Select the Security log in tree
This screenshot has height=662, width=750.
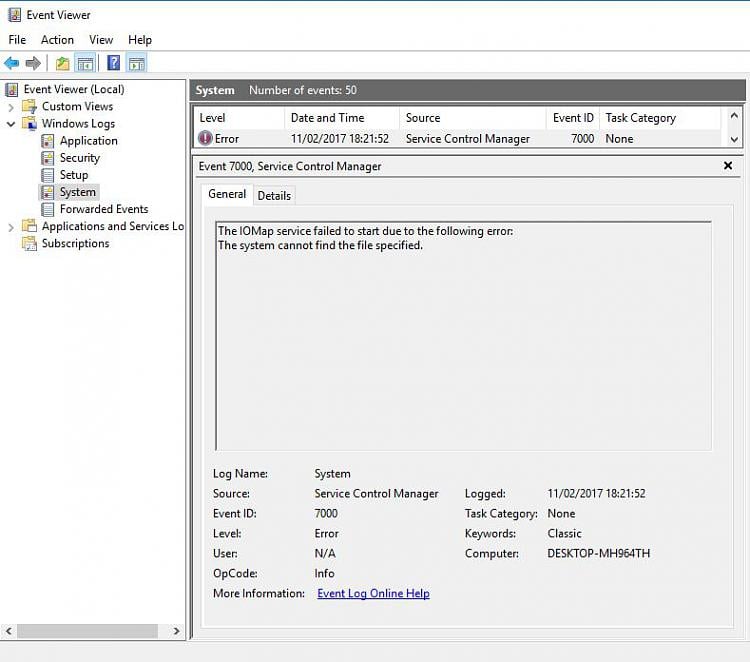[79, 158]
